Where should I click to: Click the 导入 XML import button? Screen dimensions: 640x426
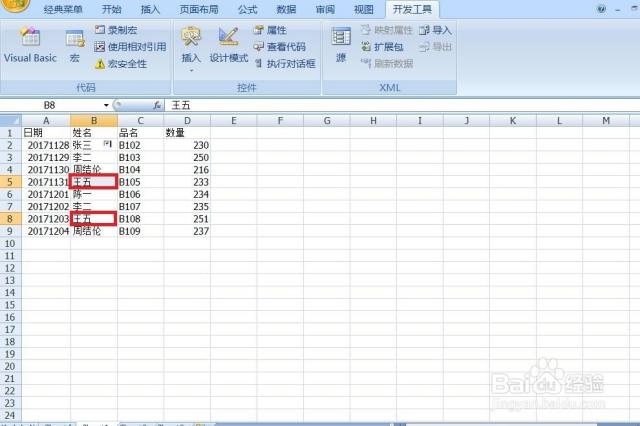[436, 31]
